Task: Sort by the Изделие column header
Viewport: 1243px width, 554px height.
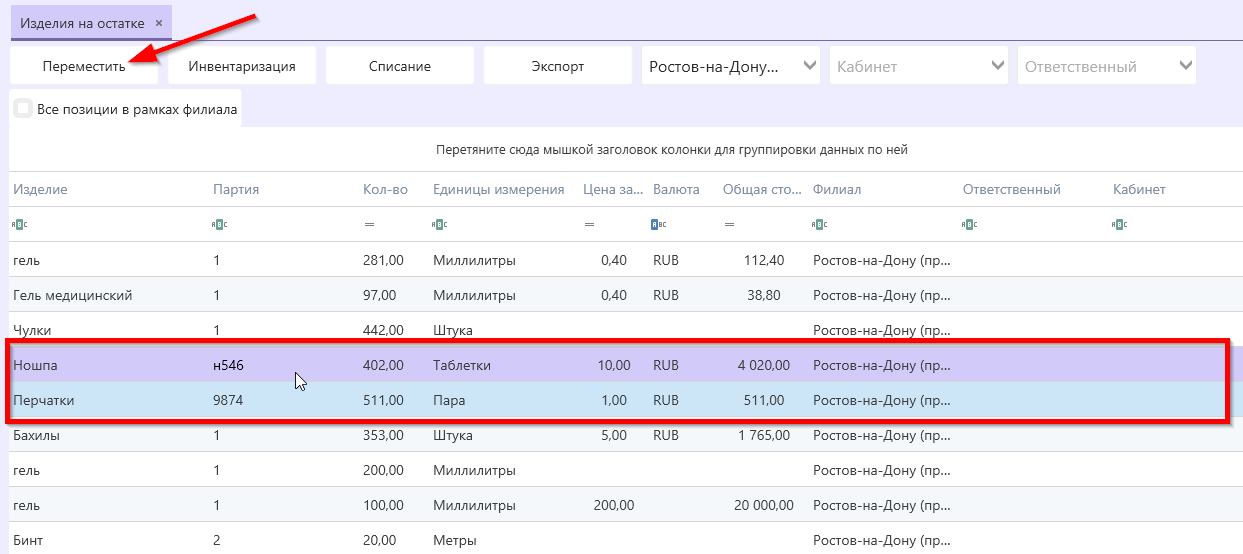Action: coord(40,189)
